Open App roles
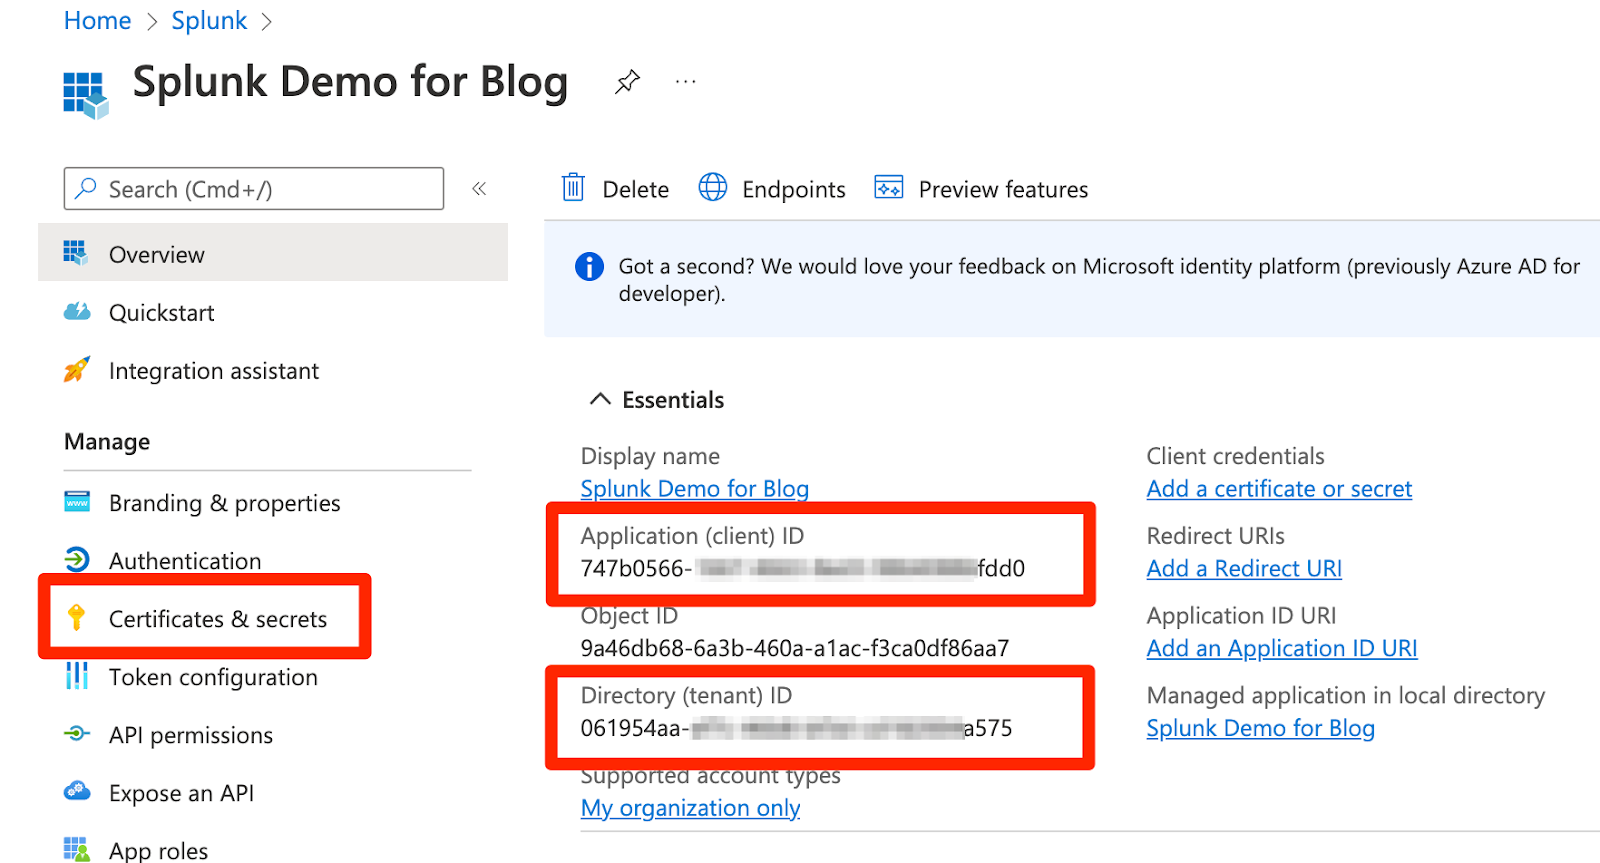The width and height of the screenshot is (1600, 863). coord(158,851)
